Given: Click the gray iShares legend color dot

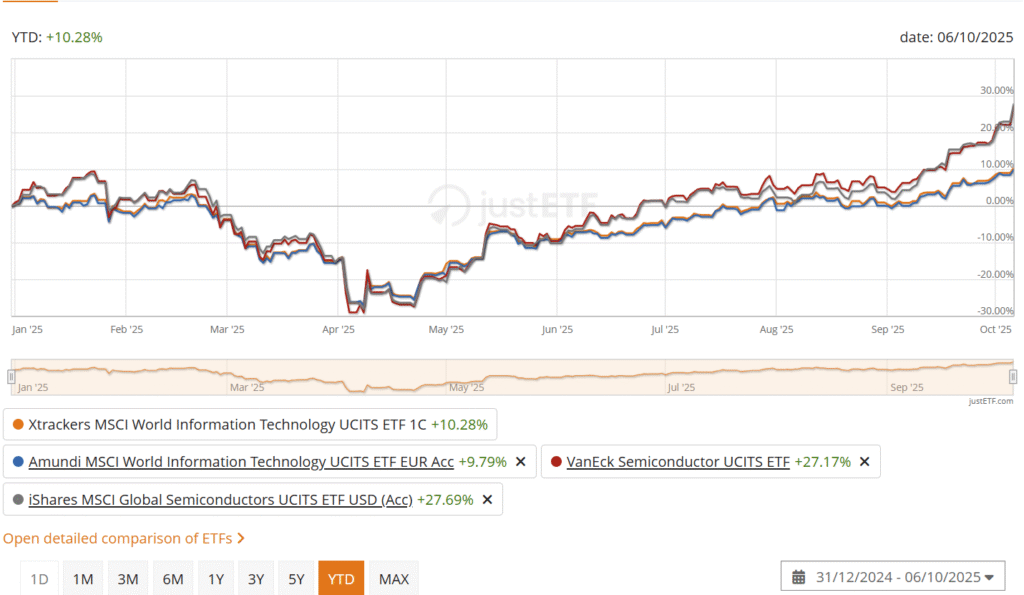Looking at the screenshot, I should click(19, 499).
